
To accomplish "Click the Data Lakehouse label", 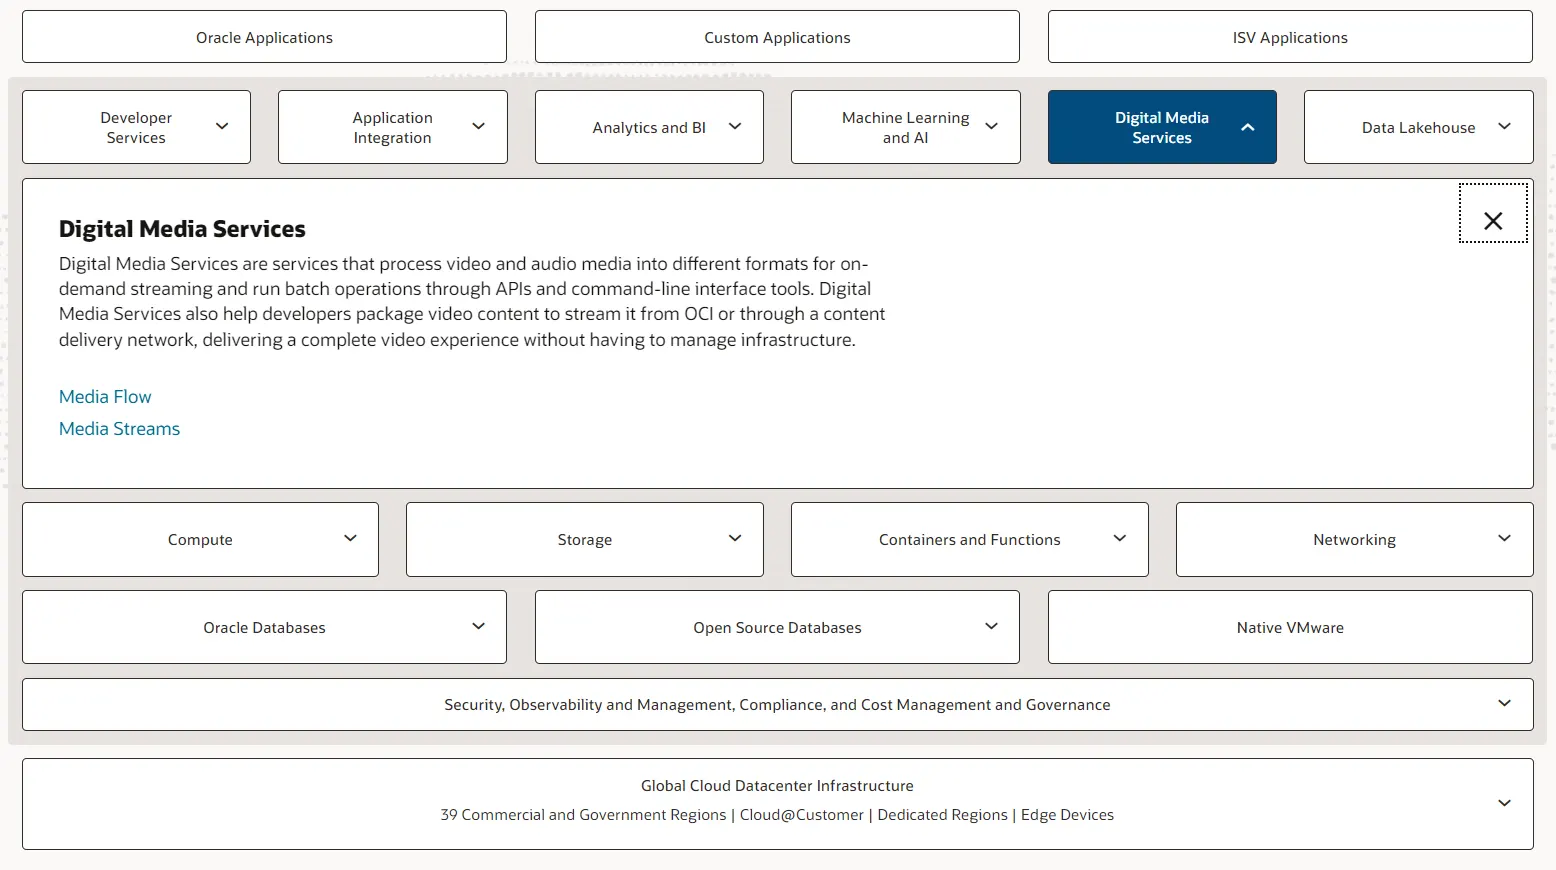I will (x=1418, y=128).
